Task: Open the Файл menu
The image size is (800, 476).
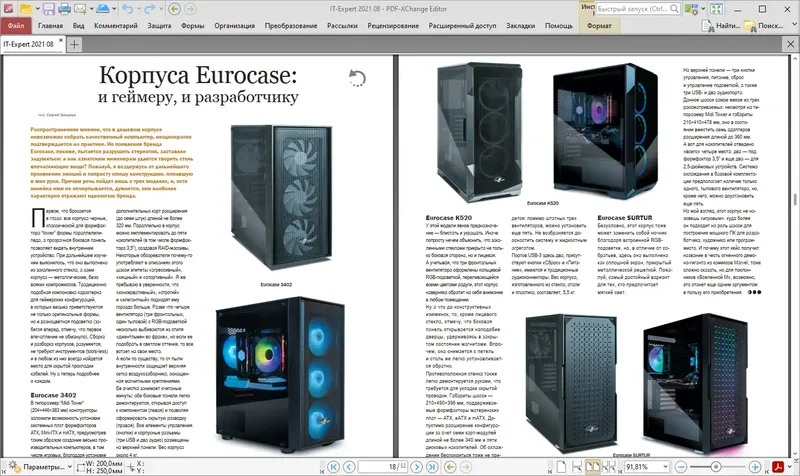Action: pos(16,26)
